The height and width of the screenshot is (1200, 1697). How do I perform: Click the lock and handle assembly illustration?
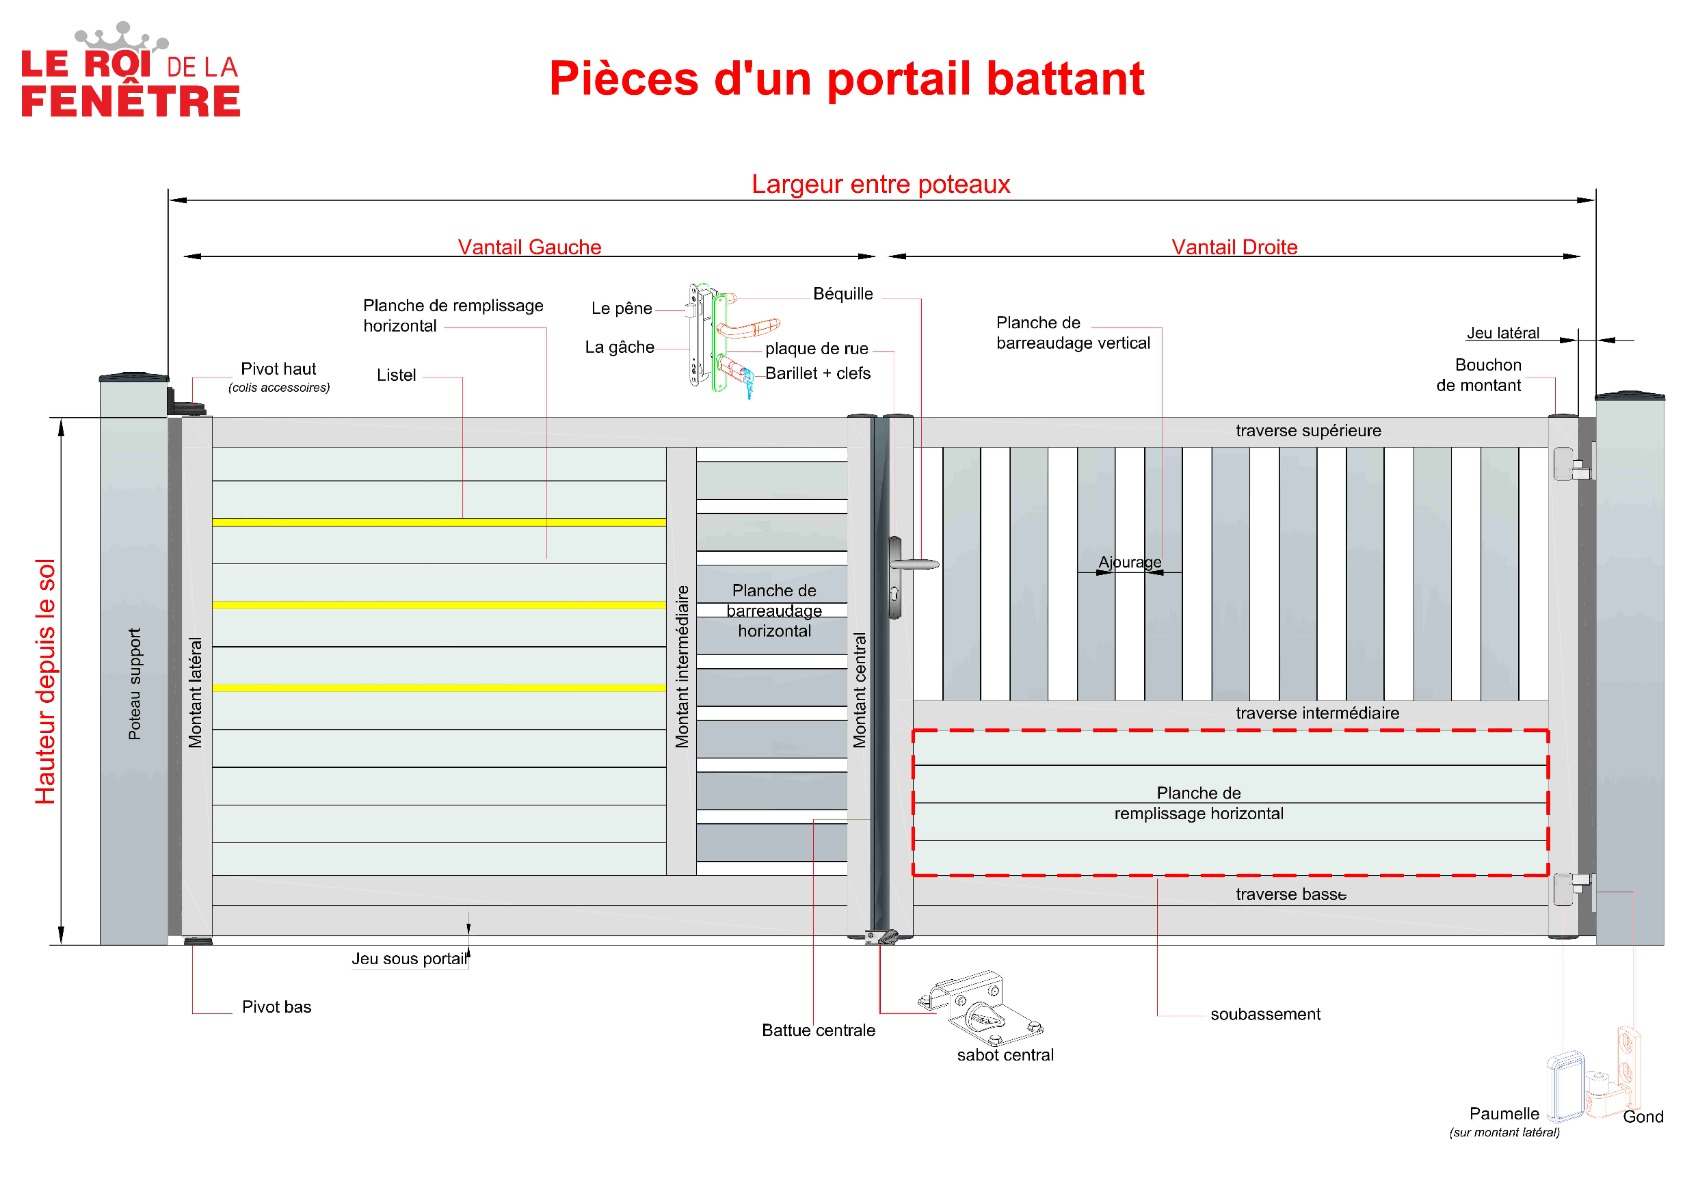[x=730, y=340]
